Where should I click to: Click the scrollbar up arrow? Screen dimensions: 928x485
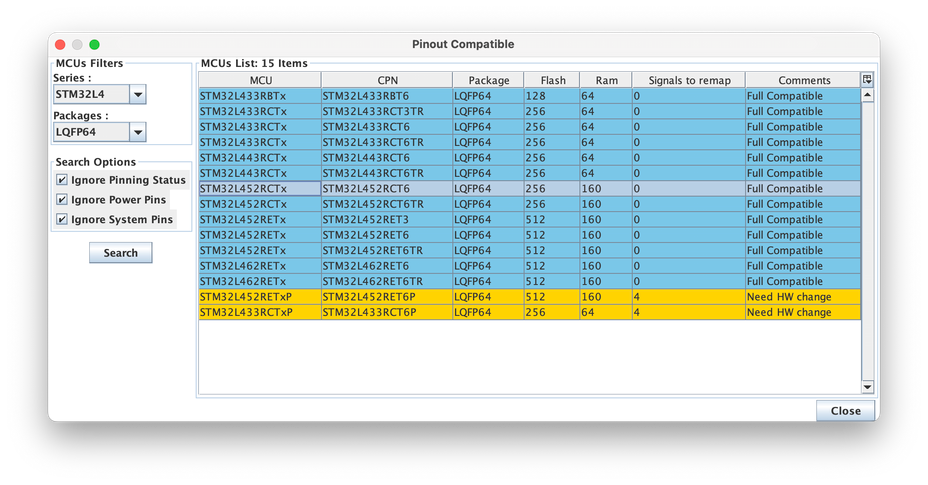pos(867,95)
